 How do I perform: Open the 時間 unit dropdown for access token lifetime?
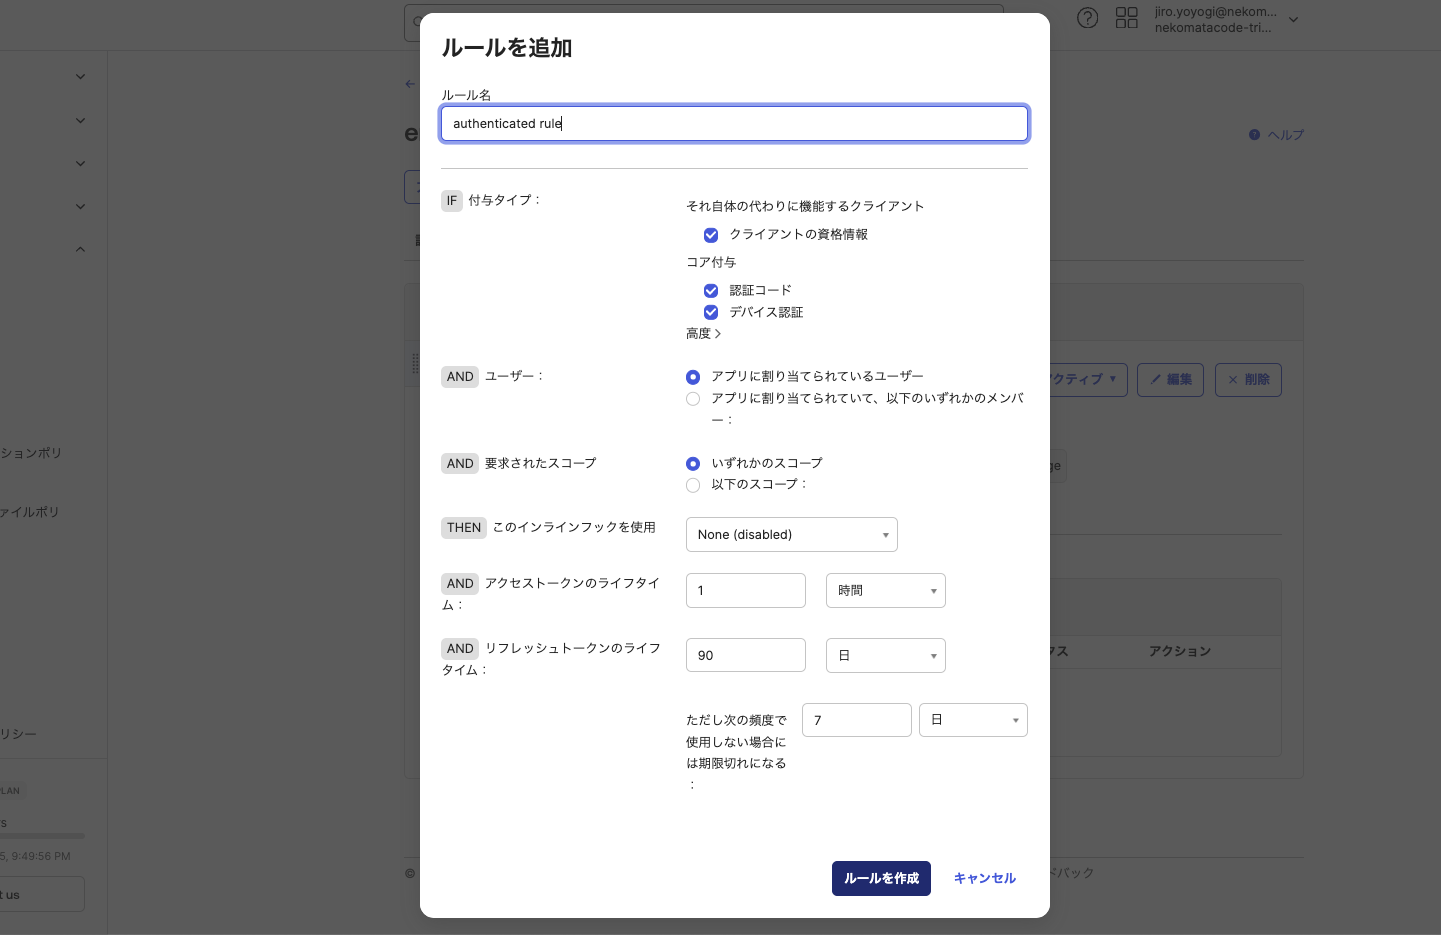click(x=885, y=590)
